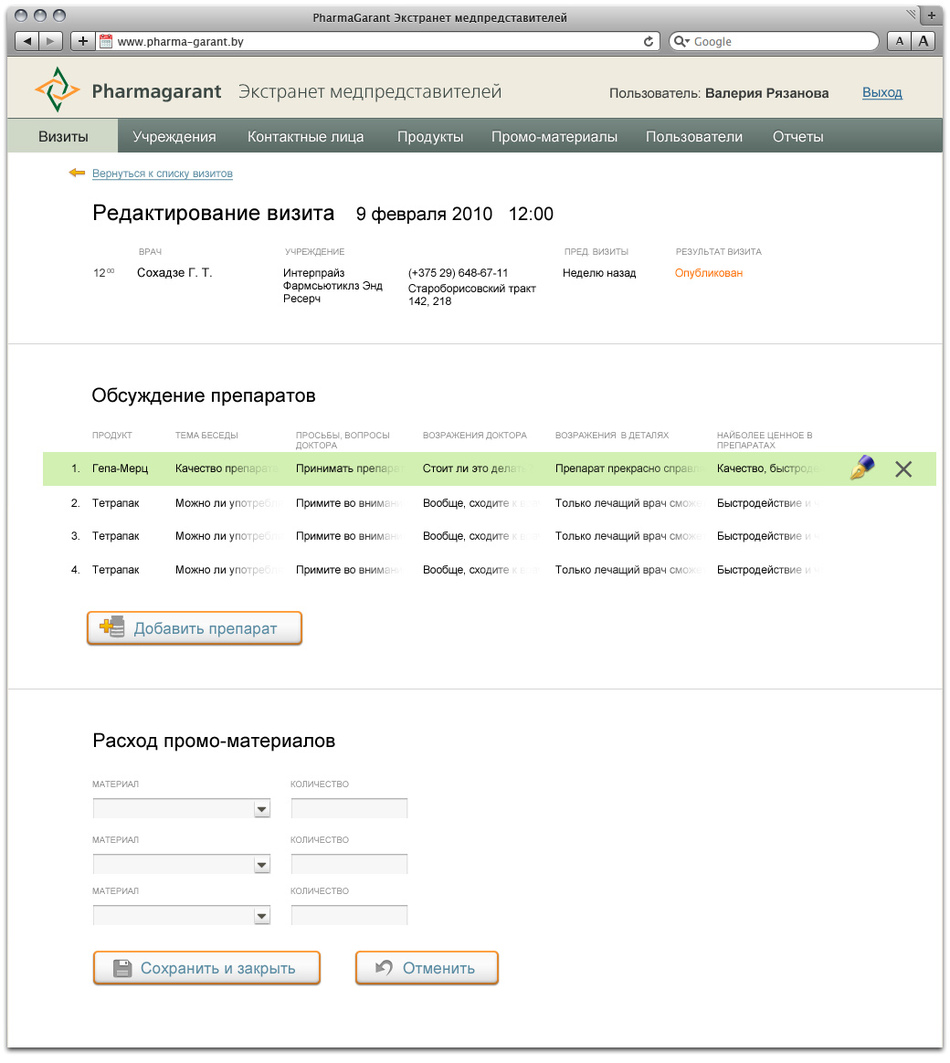Click the pencil edit icon on Гепа-Мерц row
Screen dimensions: 950x1063
pos(862,468)
